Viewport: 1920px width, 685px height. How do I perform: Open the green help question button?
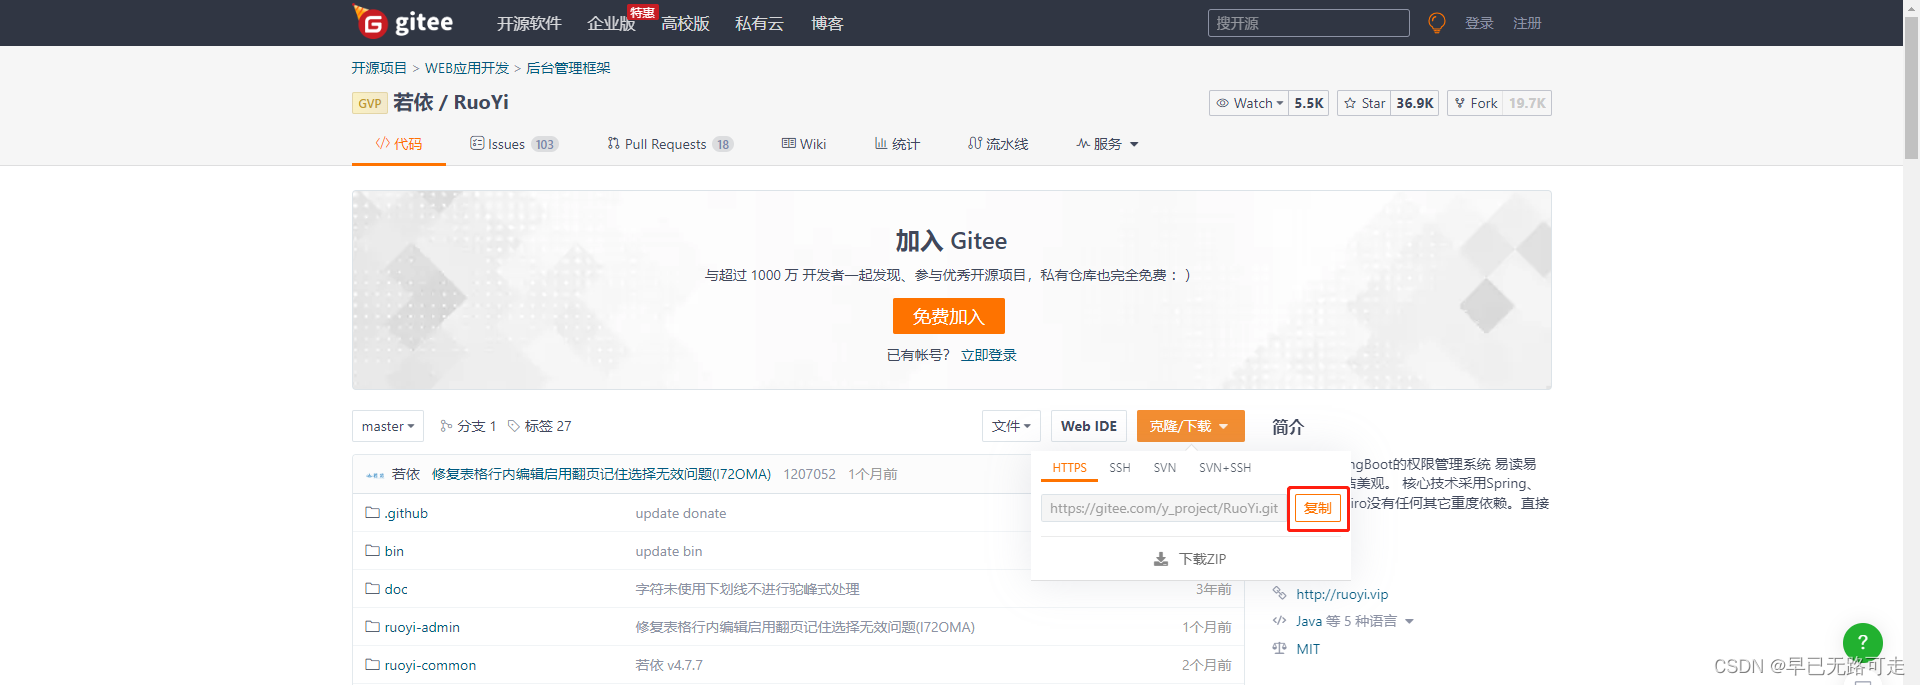pos(1862,642)
